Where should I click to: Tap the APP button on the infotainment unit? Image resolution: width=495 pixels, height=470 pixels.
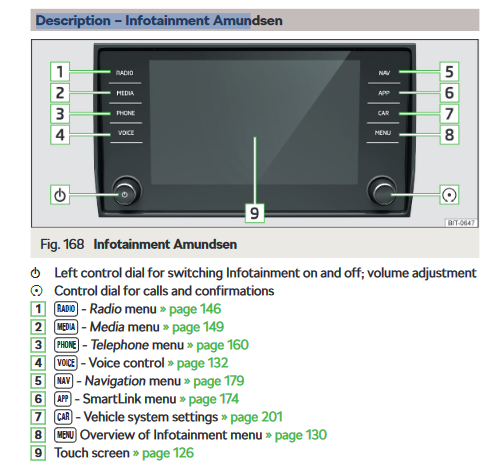coord(384,93)
